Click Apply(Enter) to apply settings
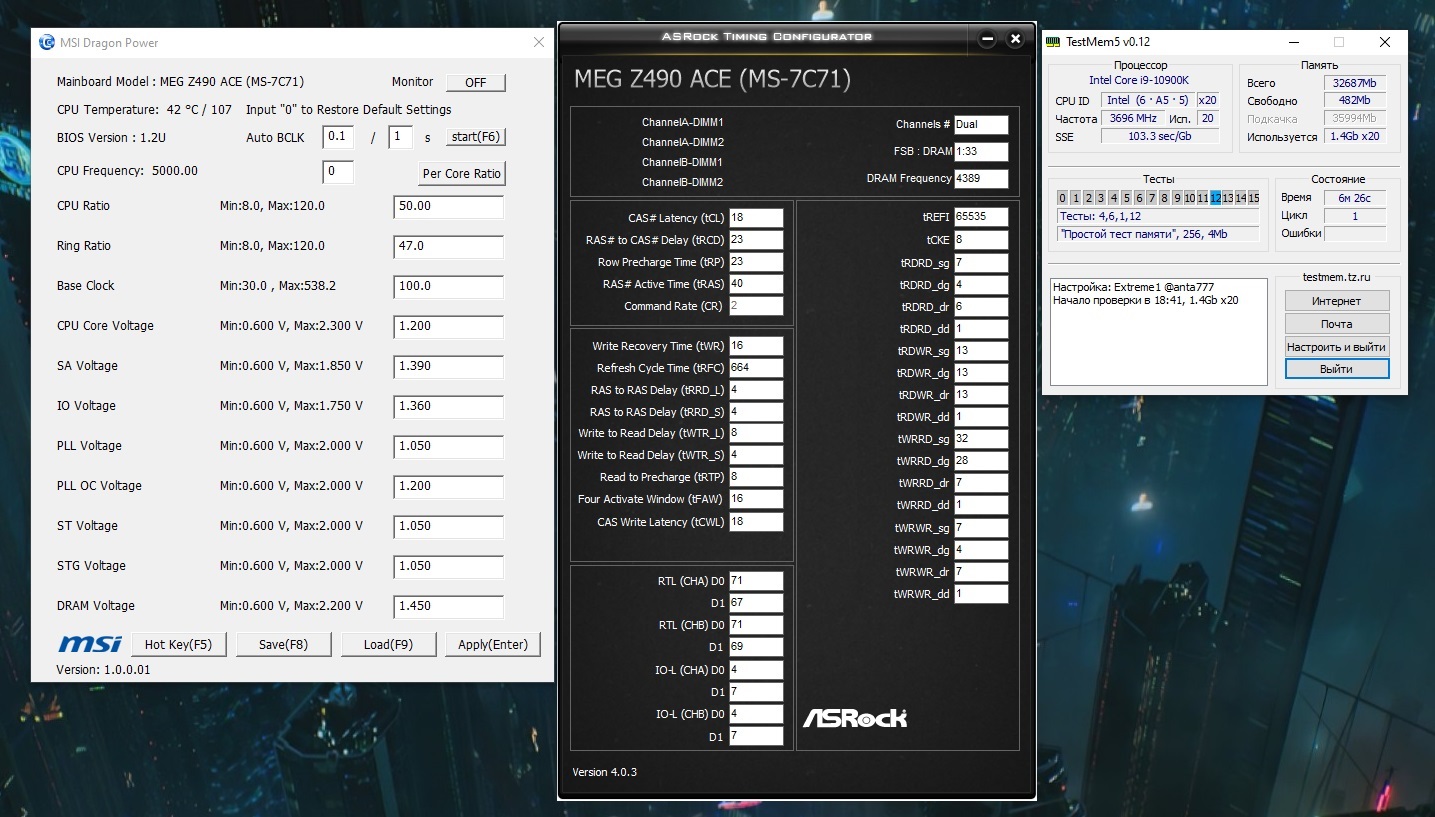1435x817 pixels. click(493, 644)
